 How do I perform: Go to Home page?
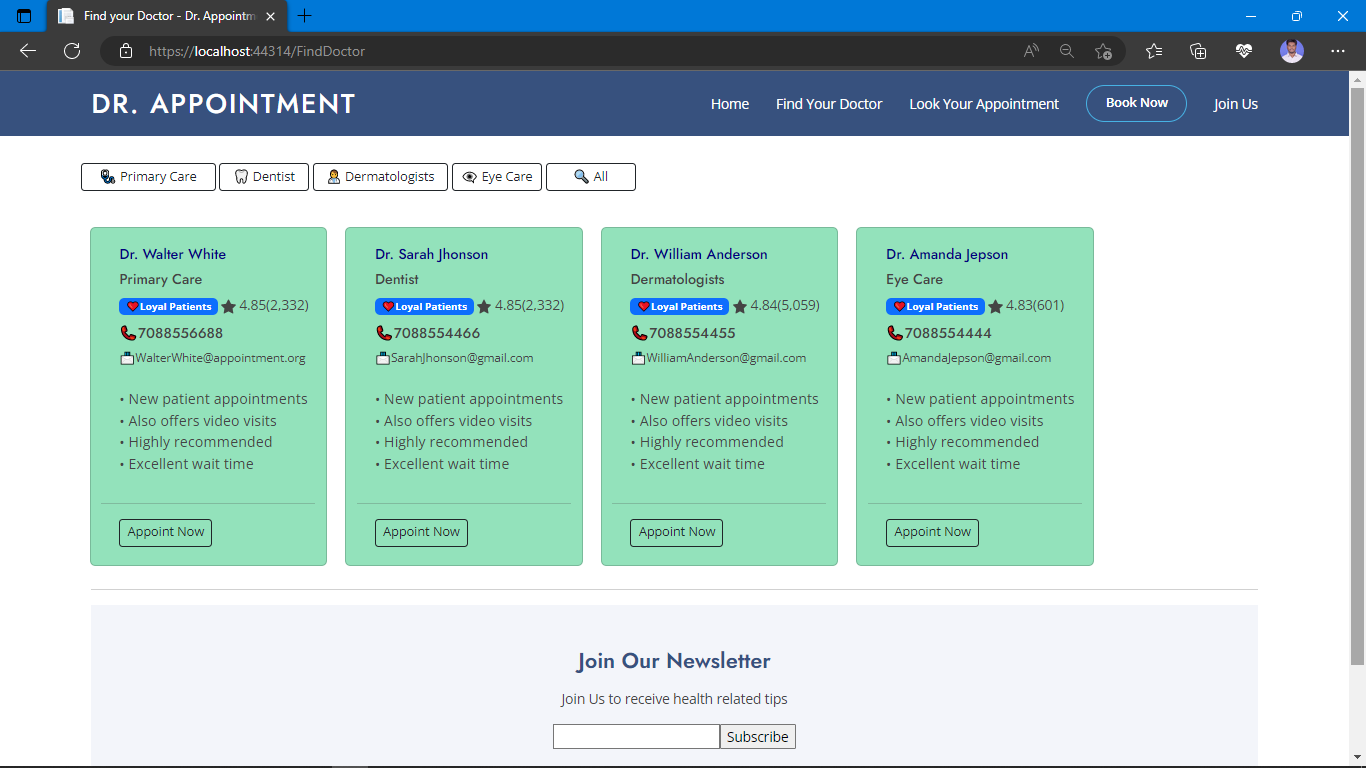(x=730, y=104)
